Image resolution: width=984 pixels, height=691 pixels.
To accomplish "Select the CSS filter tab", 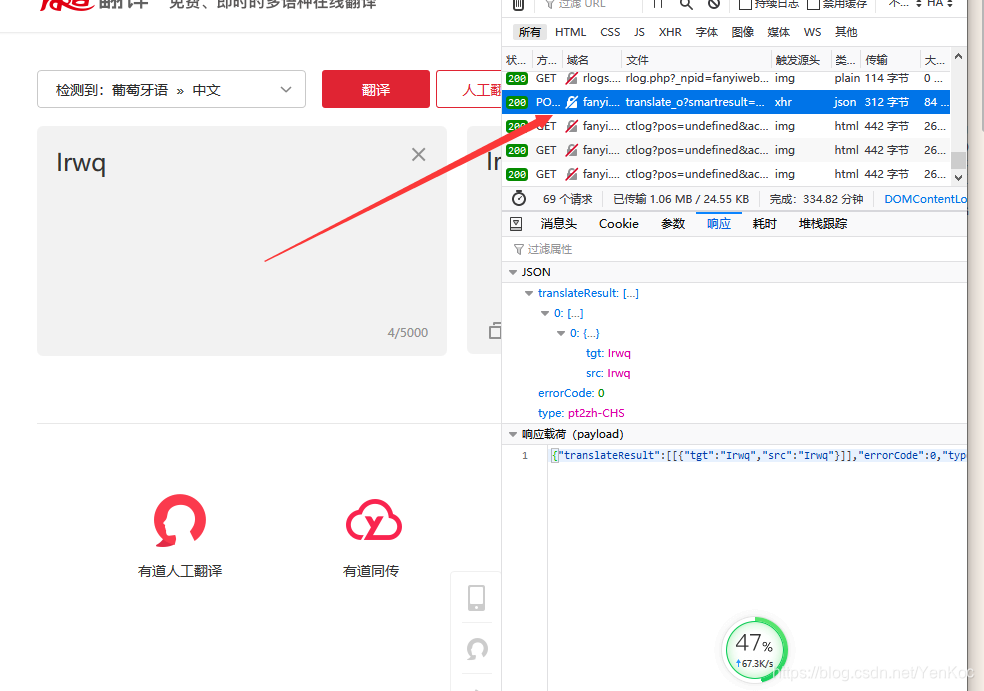I will (610, 32).
